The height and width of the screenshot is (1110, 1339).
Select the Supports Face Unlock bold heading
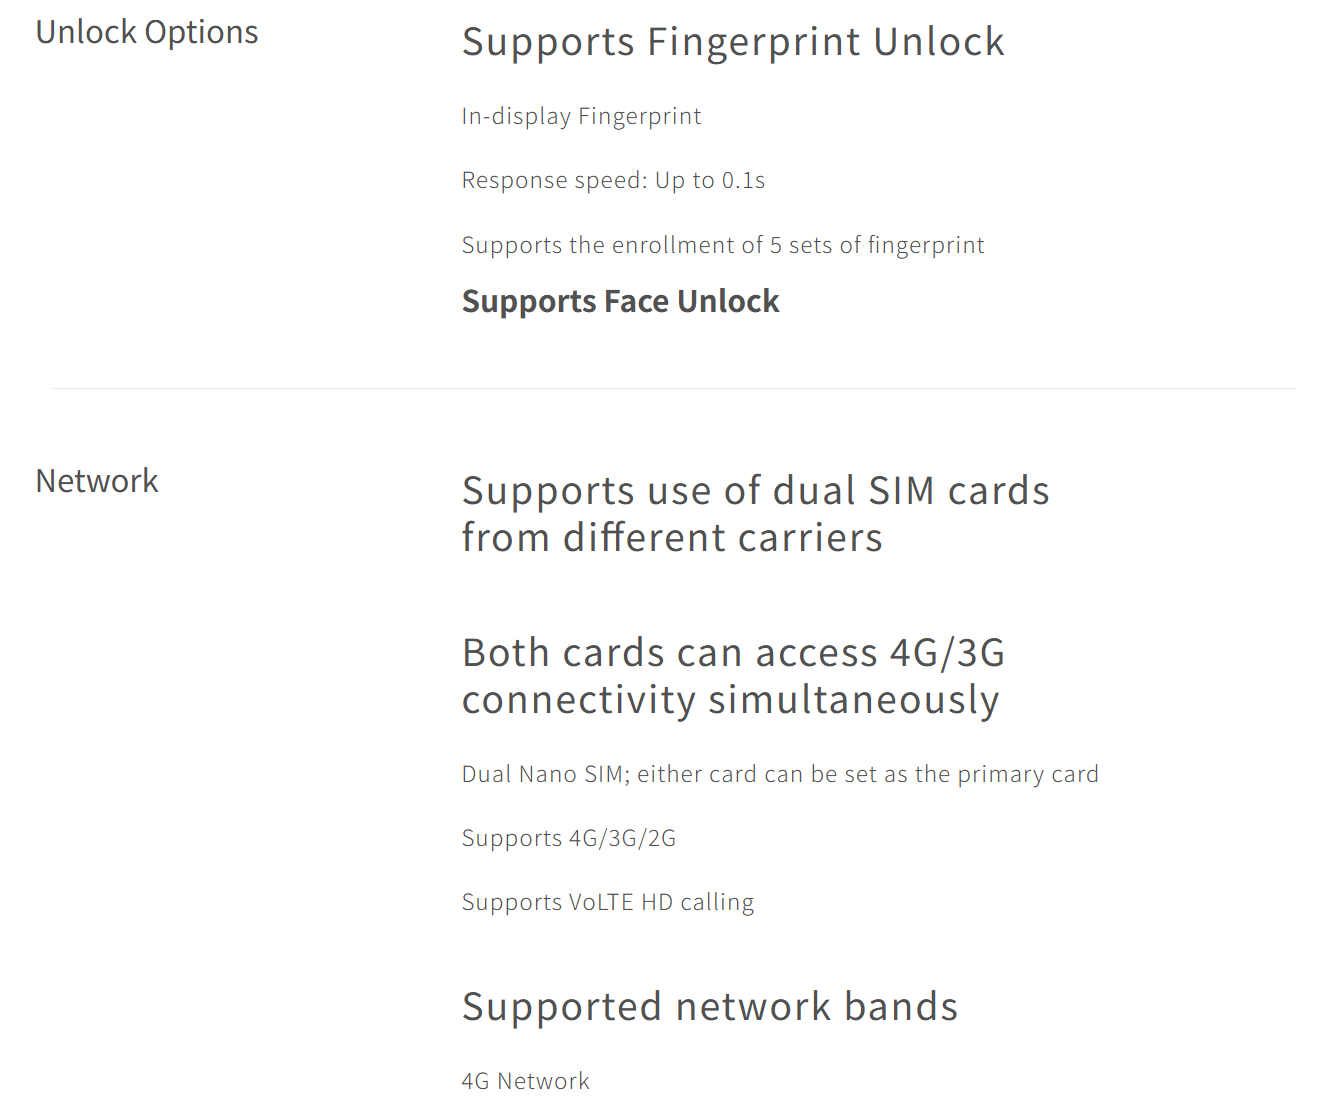[620, 302]
